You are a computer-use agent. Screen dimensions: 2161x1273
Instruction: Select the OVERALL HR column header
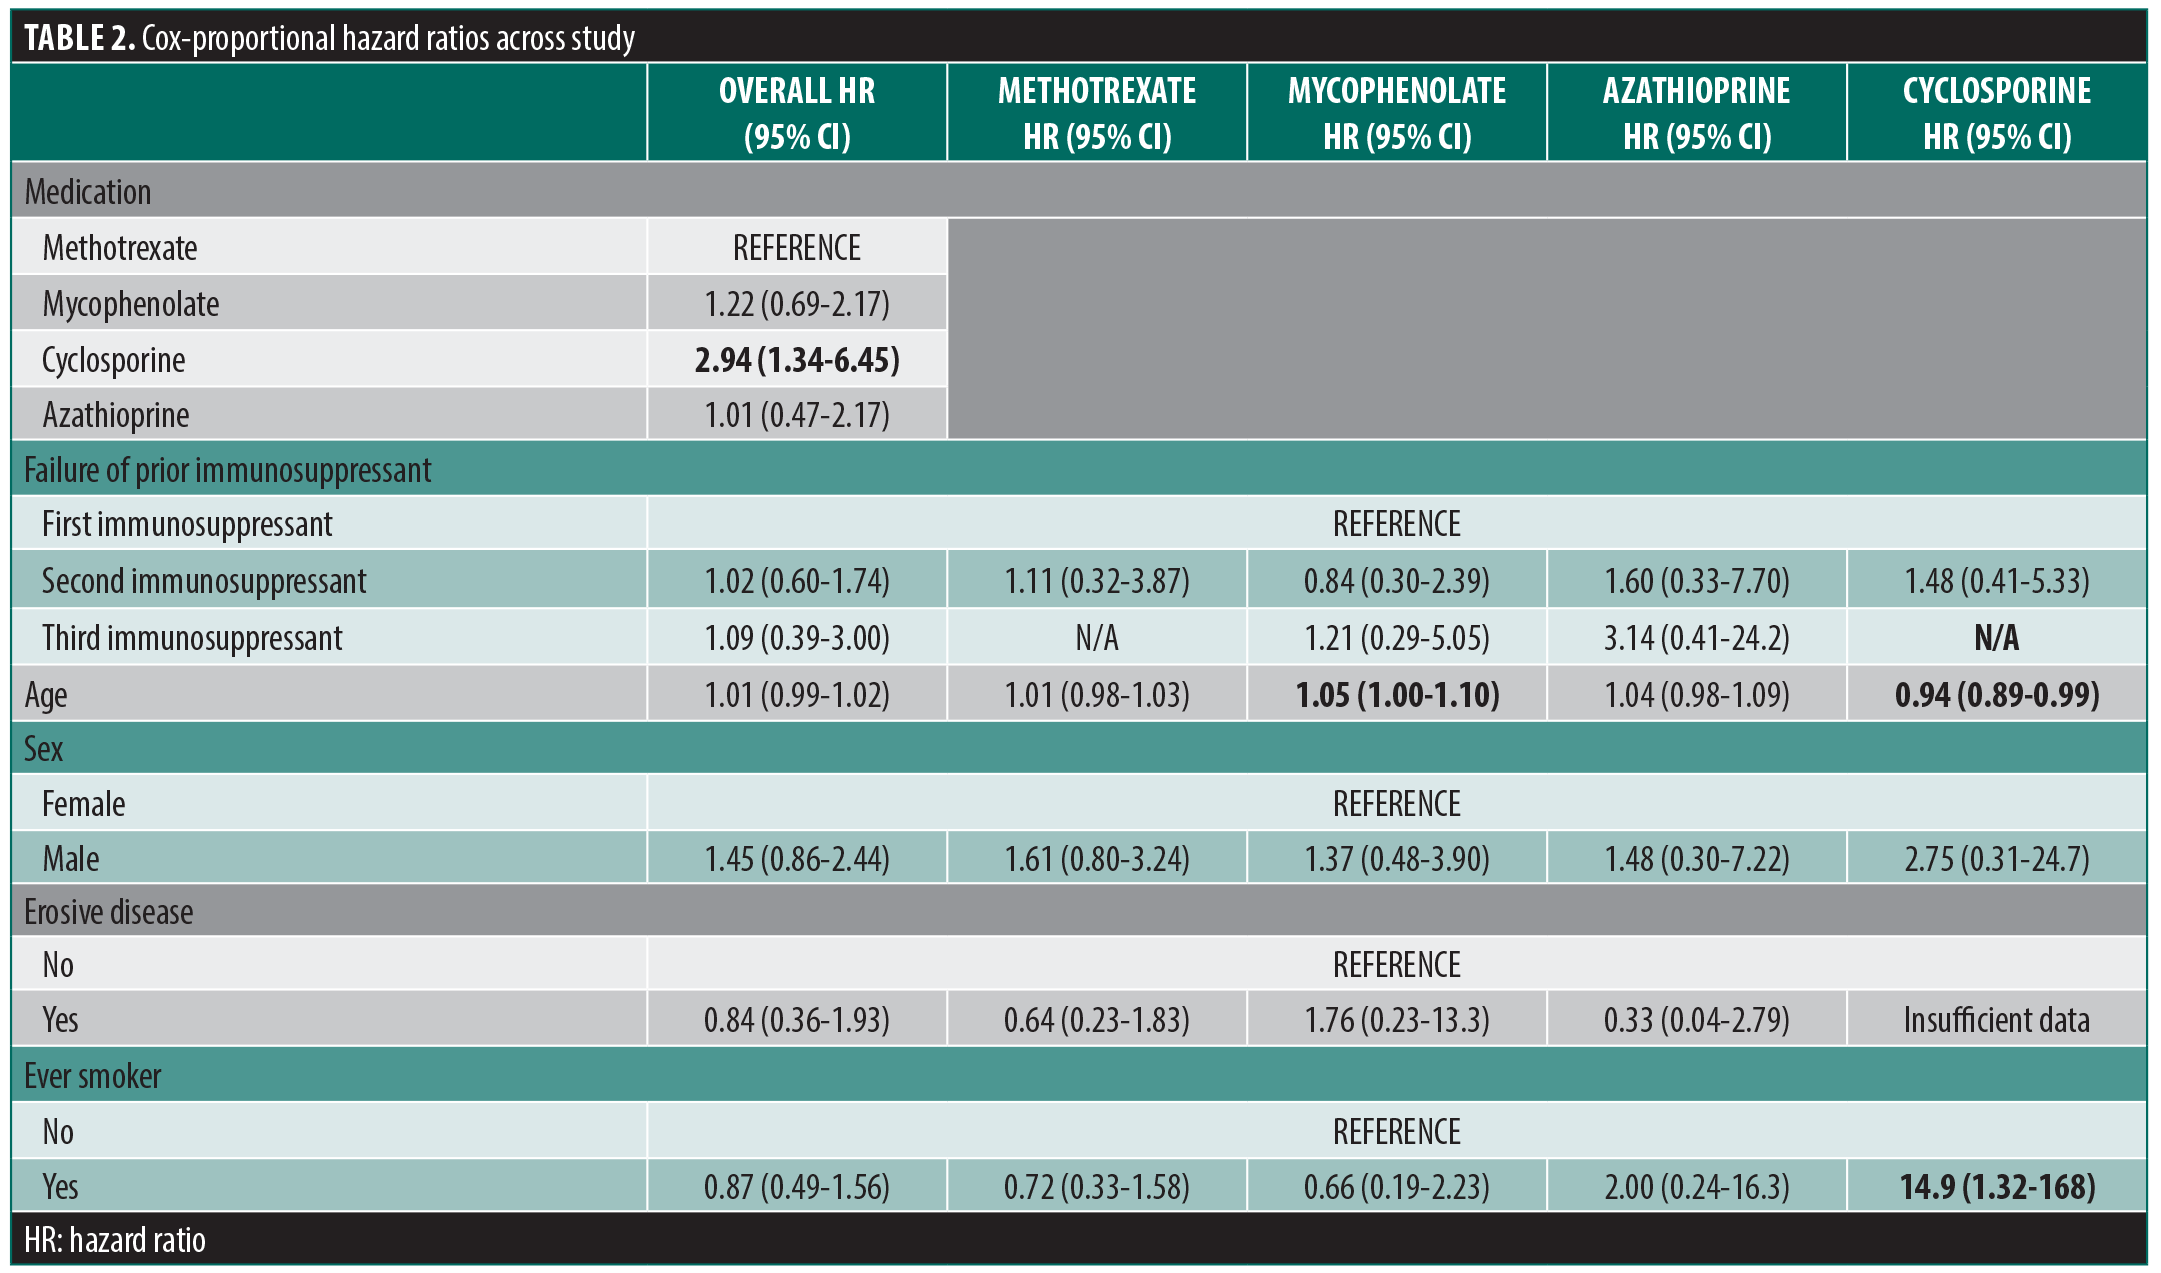796,113
